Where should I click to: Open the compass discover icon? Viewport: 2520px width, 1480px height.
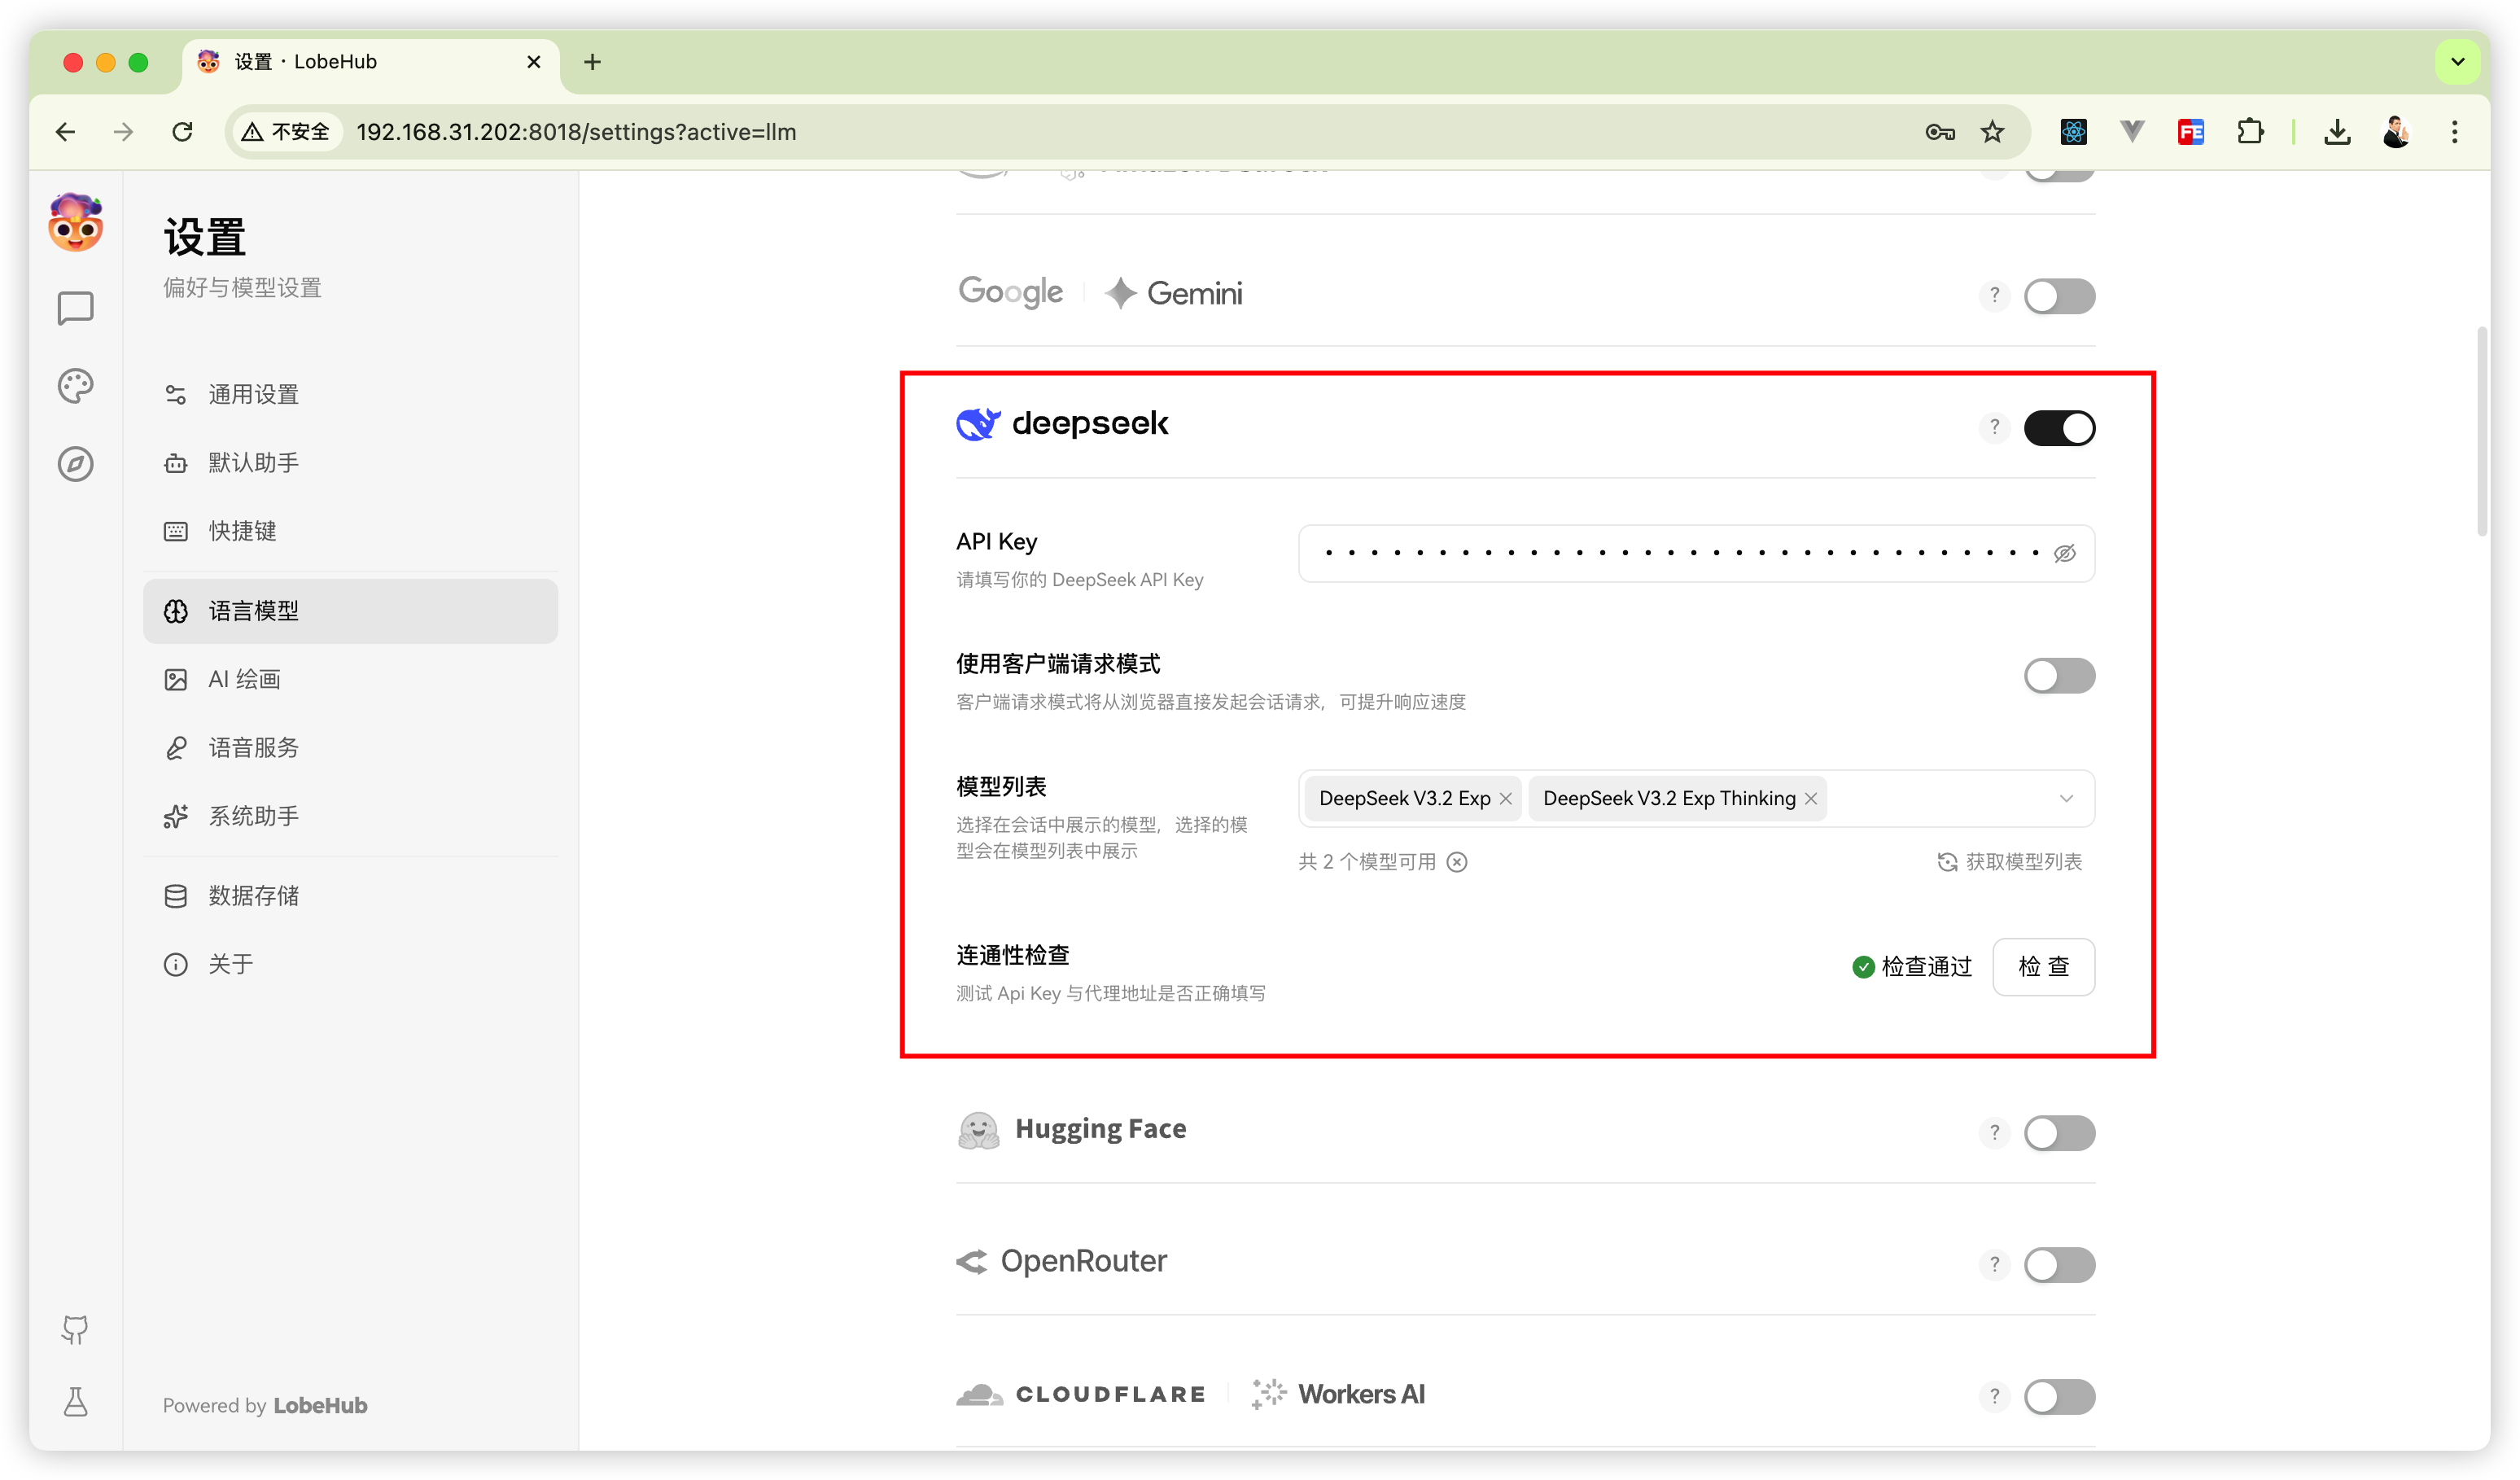pyautogui.click(x=75, y=464)
